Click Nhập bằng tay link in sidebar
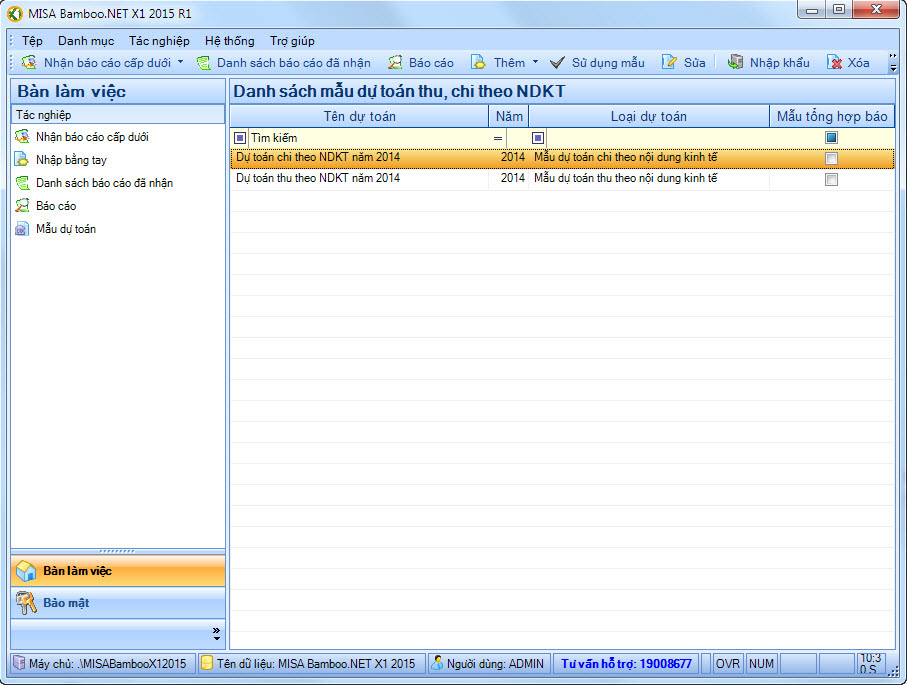 click(71, 160)
